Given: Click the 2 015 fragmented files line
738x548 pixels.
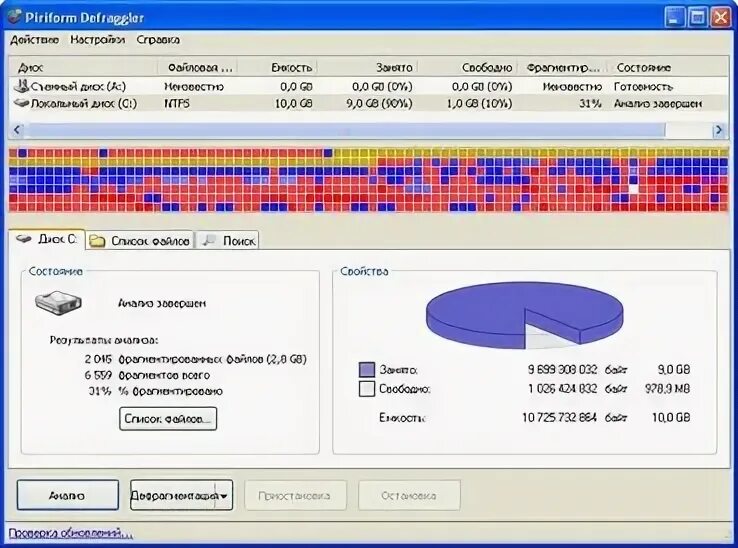Looking at the screenshot, I should pyautogui.click(x=195, y=359).
